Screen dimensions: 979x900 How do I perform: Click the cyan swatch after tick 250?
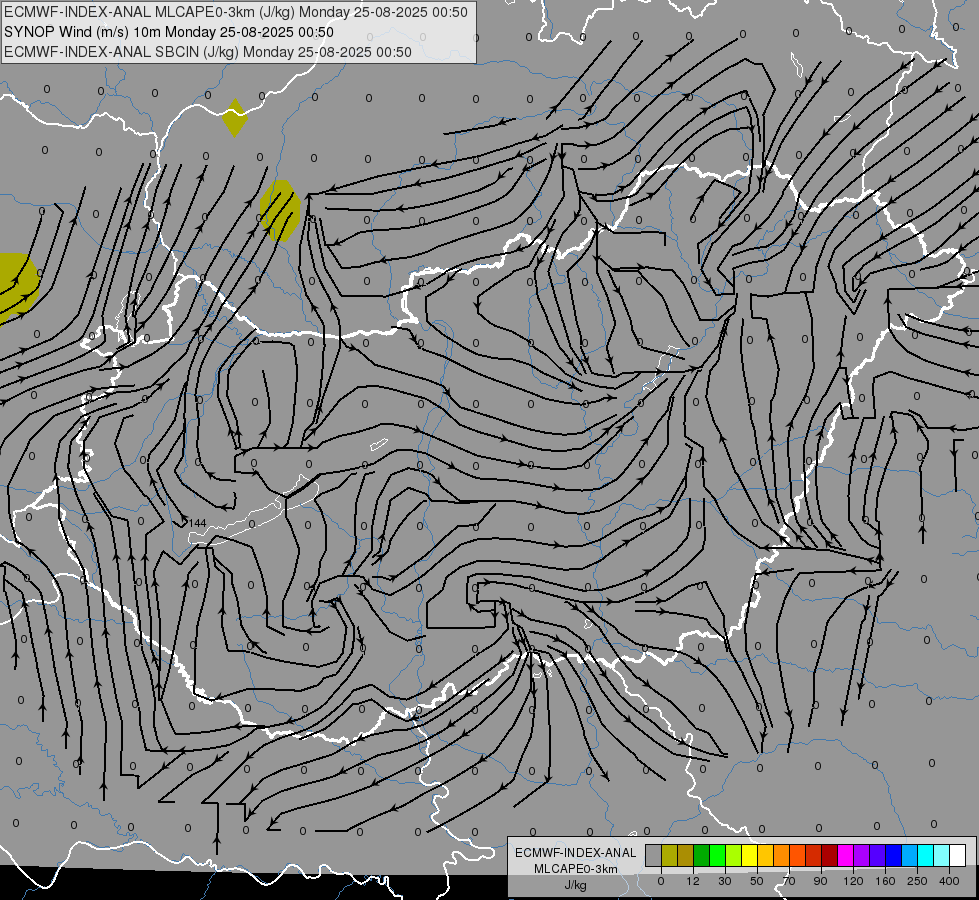coord(925,855)
